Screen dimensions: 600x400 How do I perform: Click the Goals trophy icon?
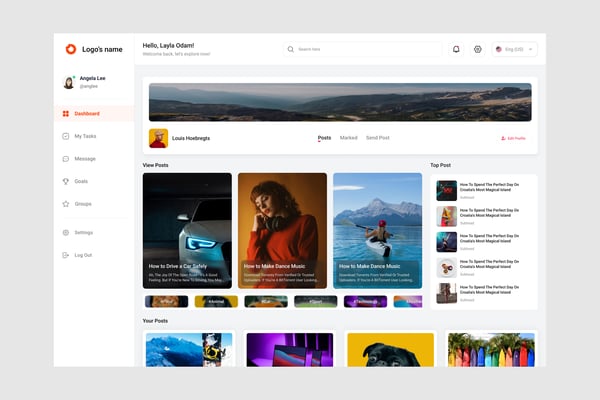click(66, 181)
